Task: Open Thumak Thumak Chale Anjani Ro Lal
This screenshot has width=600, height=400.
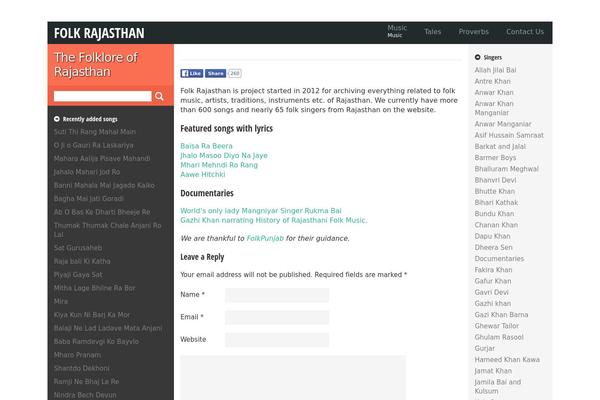Action: point(108,230)
